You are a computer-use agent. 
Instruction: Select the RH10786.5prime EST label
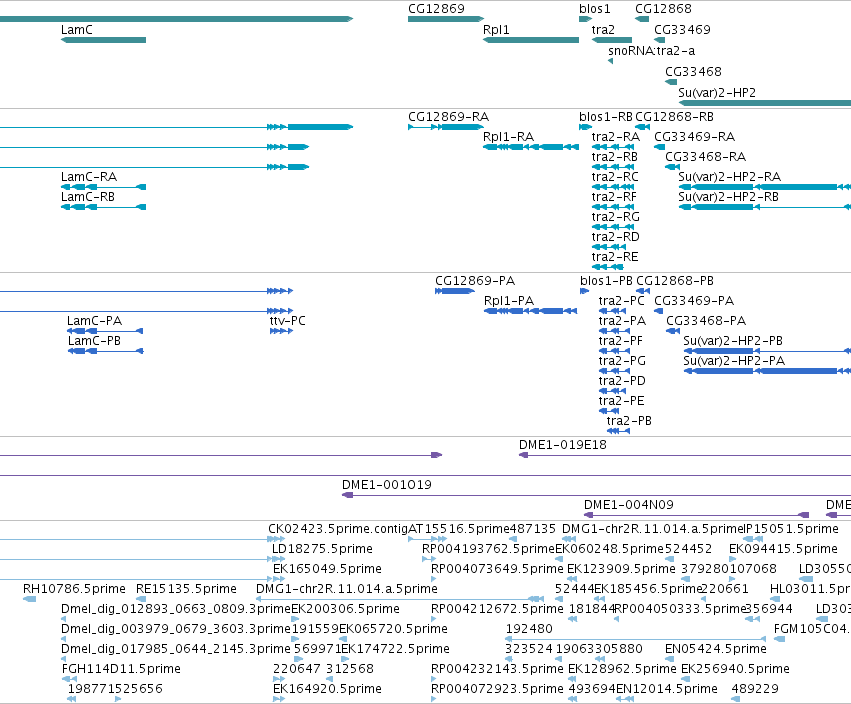74,589
